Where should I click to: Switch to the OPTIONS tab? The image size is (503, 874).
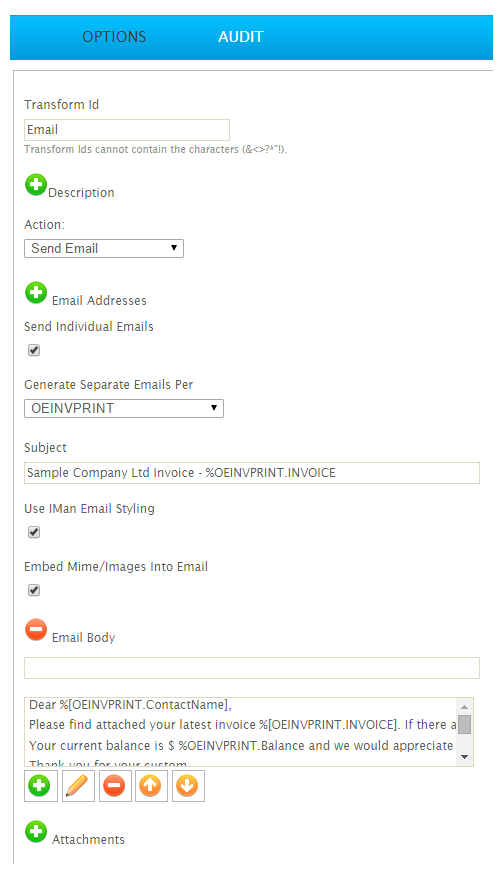(x=114, y=37)
